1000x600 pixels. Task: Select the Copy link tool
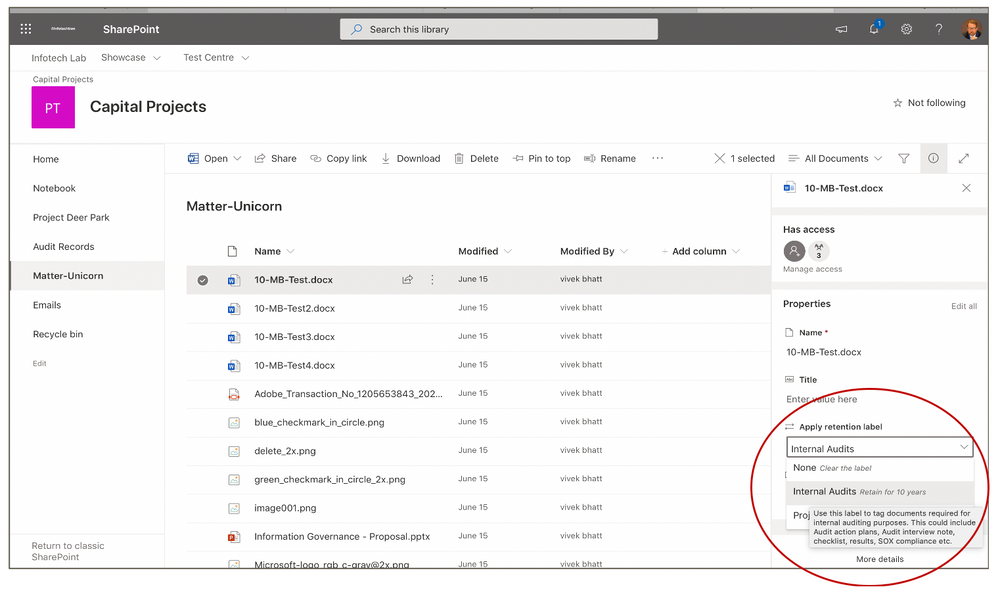[338, 158]
